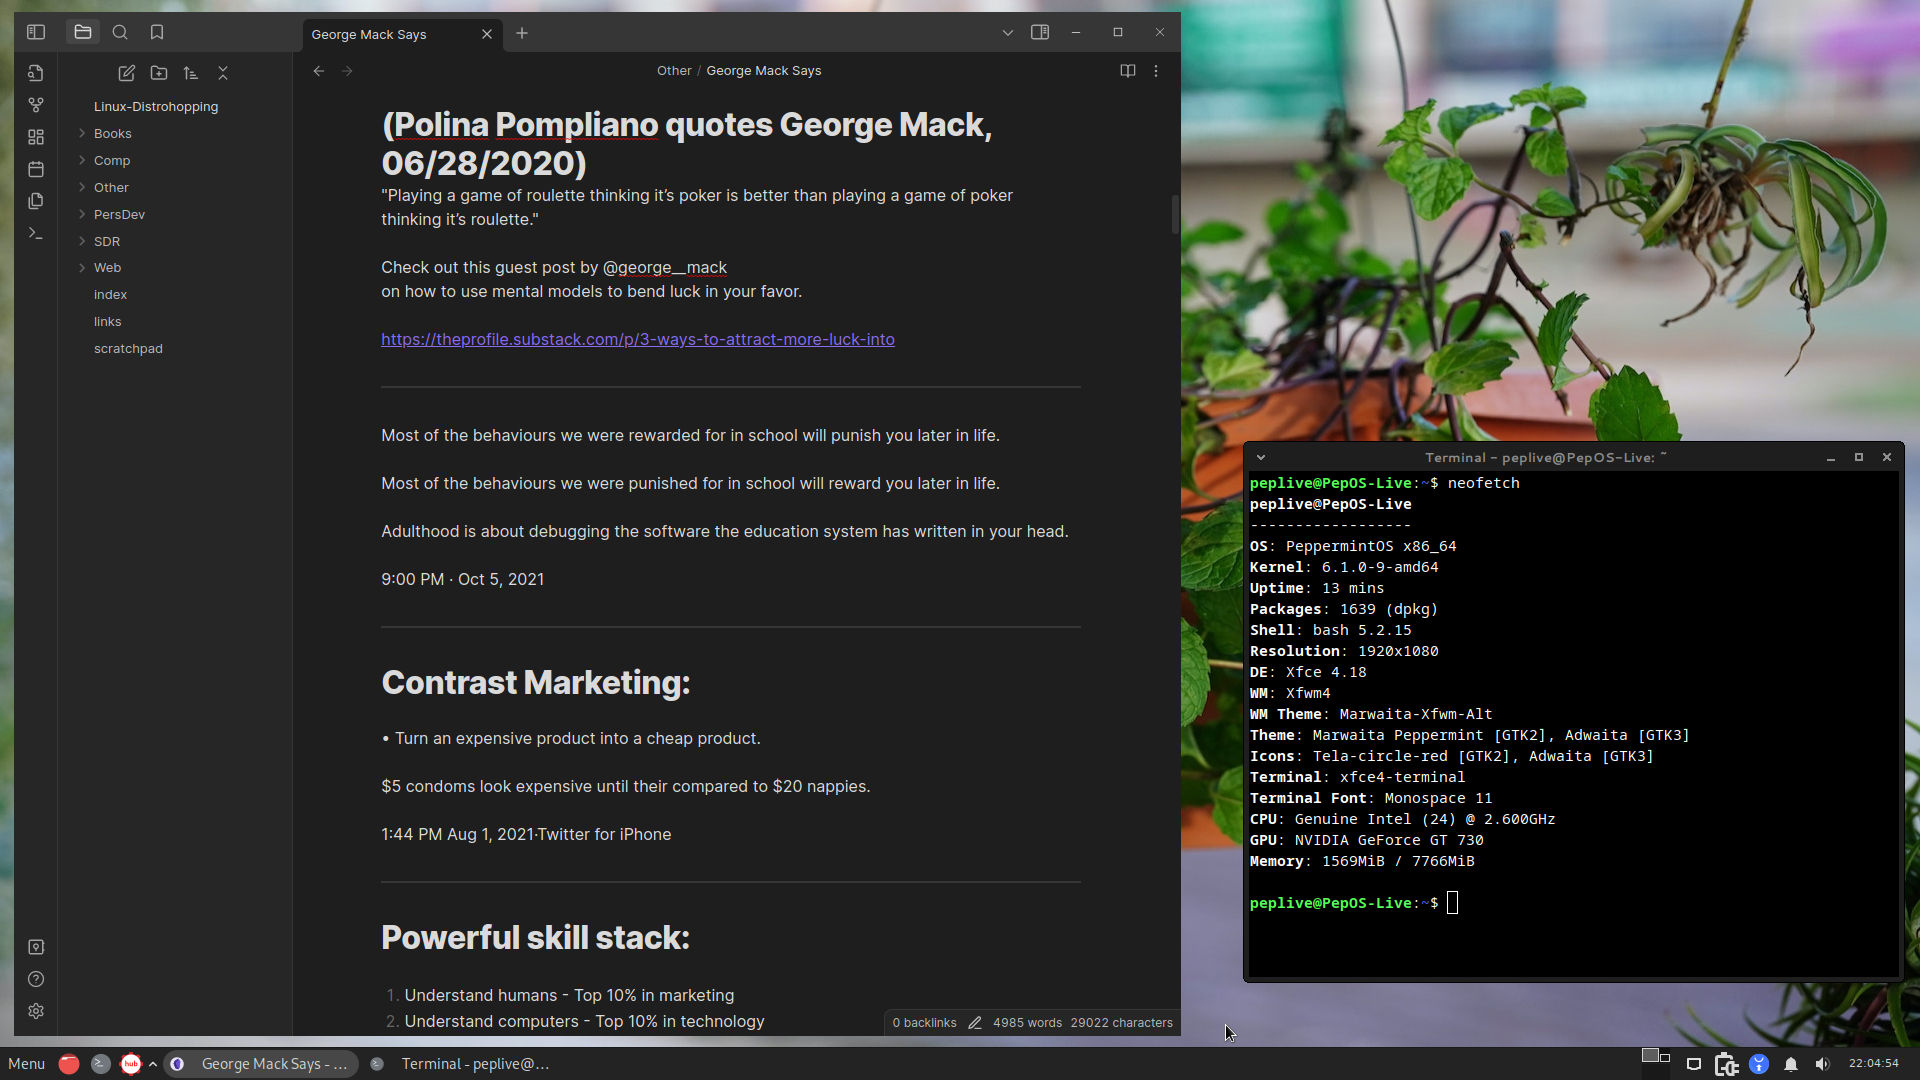1920x1080 pixels.
Task: Open the notifications bell icon
Action: coord(1791,1064)
